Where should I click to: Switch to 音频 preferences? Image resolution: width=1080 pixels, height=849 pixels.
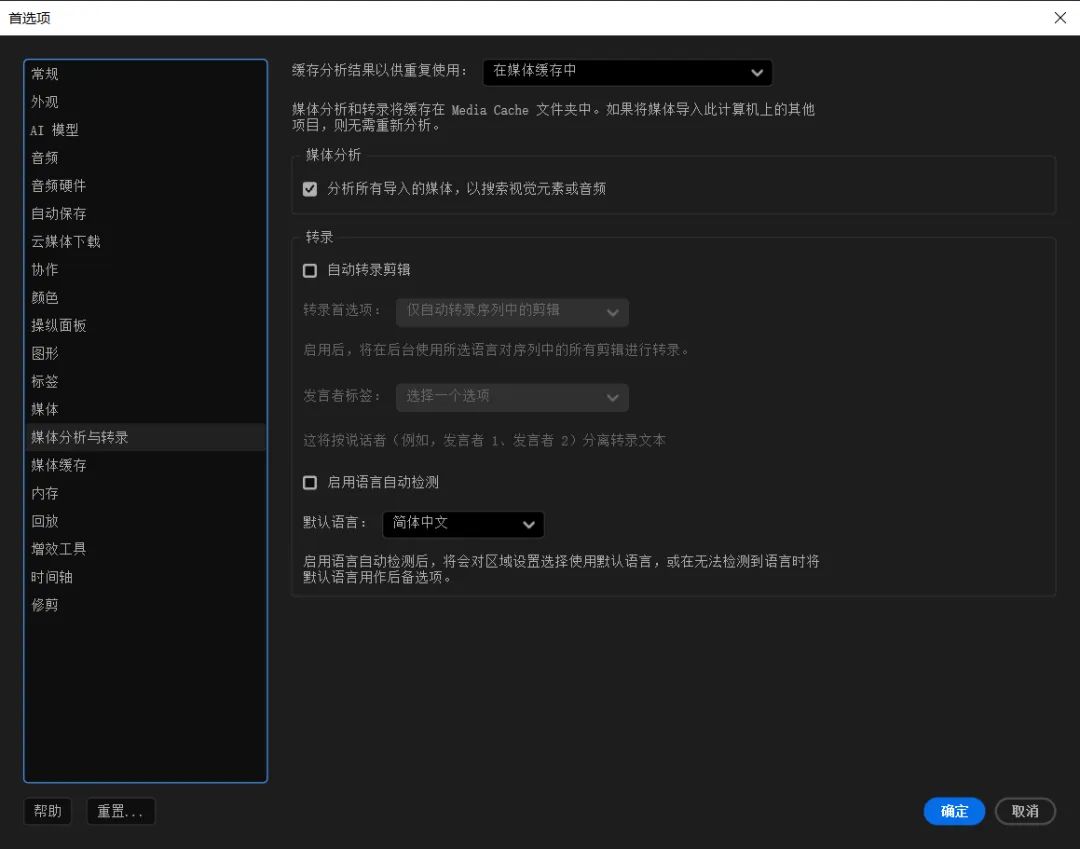pyautogui.click(x=145, y=158)
